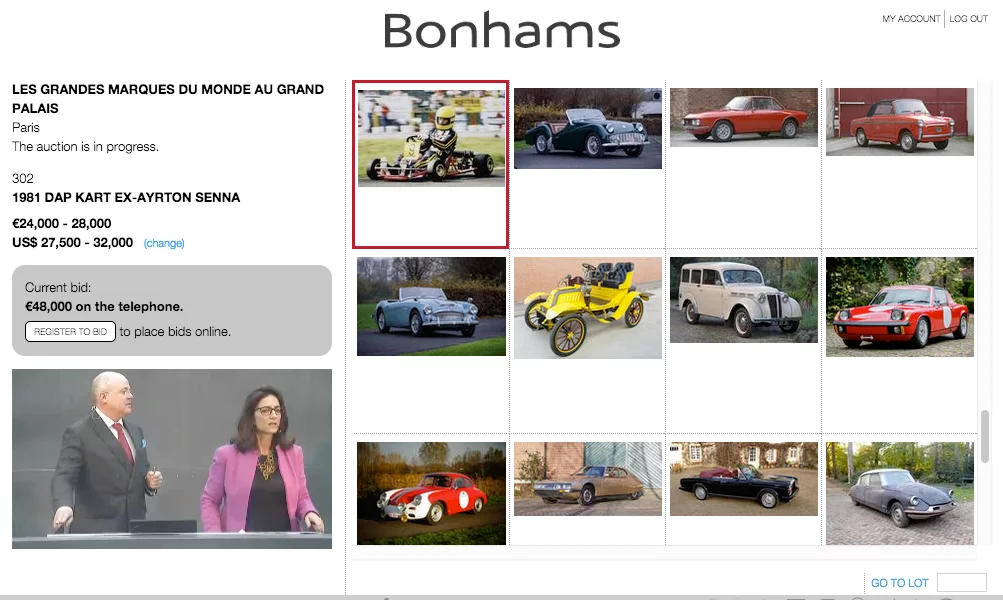This screenshot has height=600, width=1003.
Task: Select the red rally Porsche 356 thumbnail
Action: 430,492
